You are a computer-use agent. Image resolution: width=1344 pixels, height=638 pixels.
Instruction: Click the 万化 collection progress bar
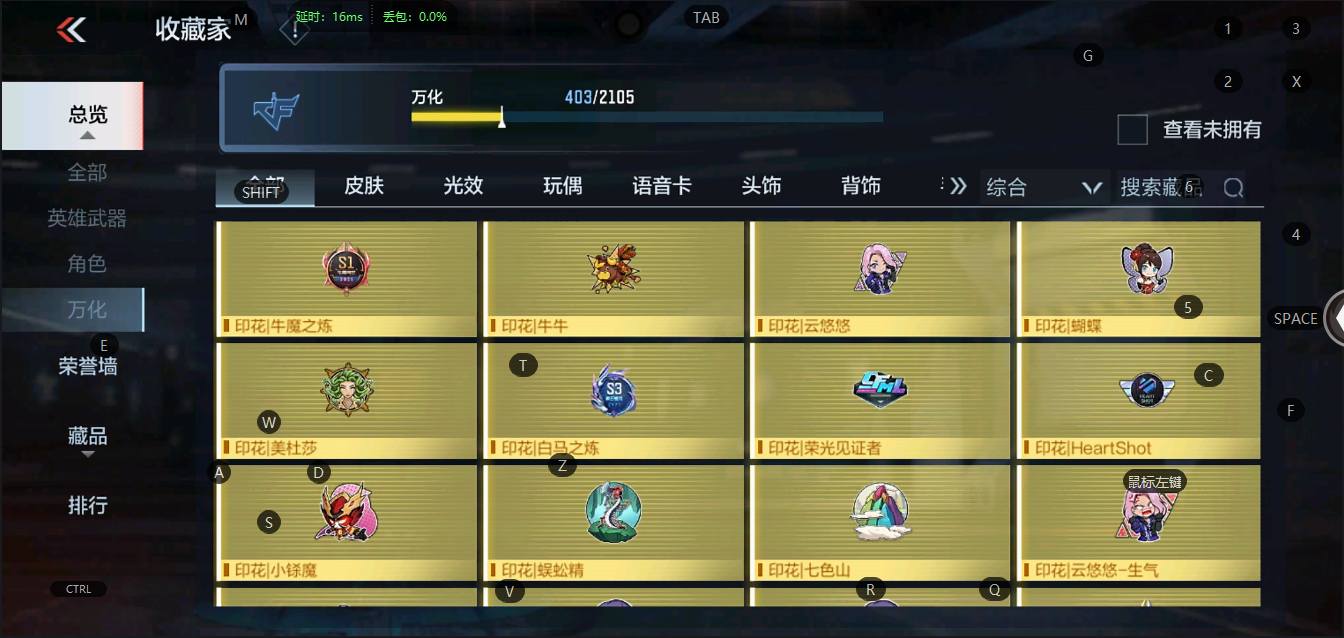click(x=647, y=117)
